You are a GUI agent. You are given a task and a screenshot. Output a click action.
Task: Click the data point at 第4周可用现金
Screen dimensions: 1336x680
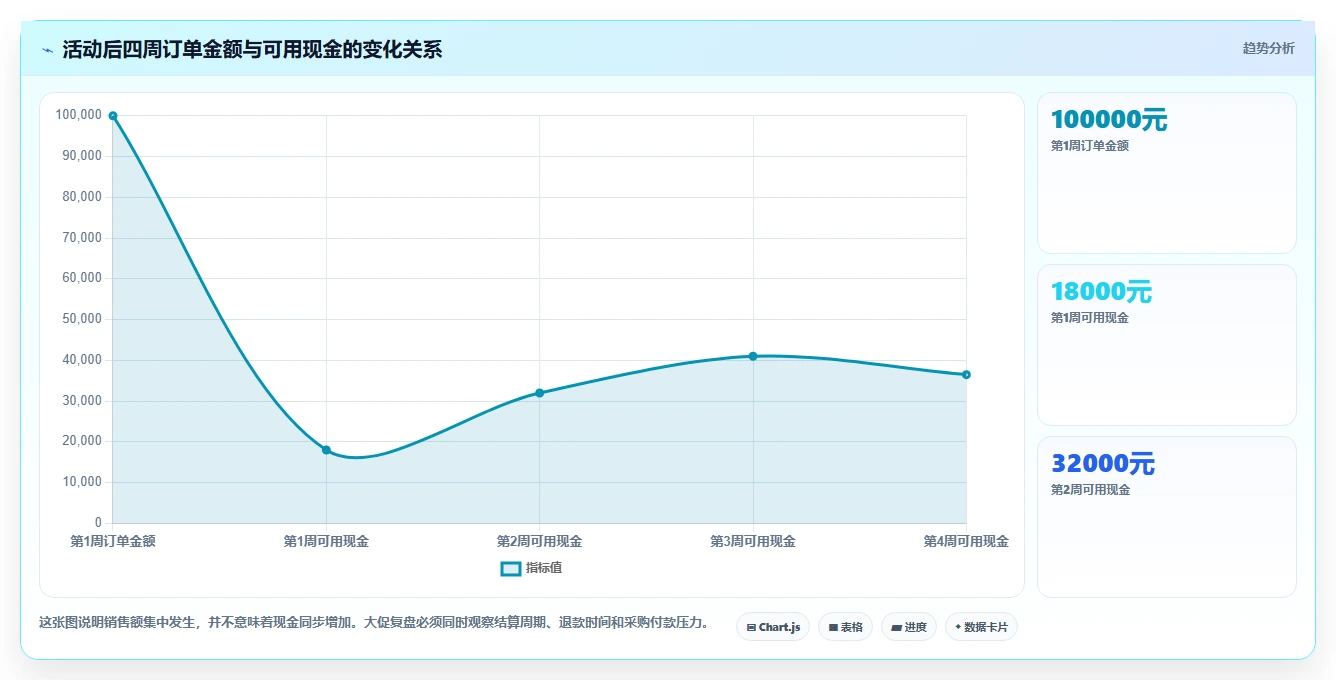tap(966, 375)
